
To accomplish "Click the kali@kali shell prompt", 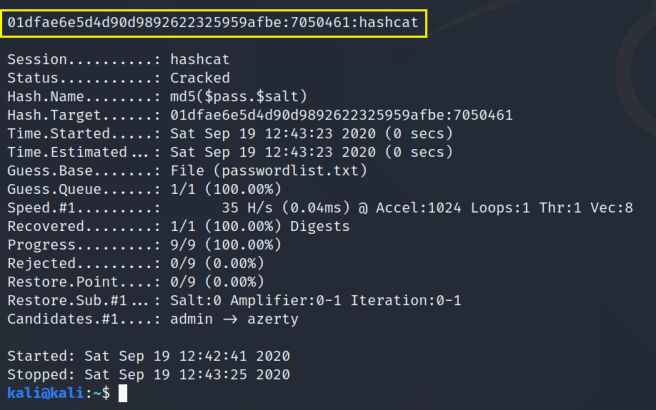I will [55, 394].
